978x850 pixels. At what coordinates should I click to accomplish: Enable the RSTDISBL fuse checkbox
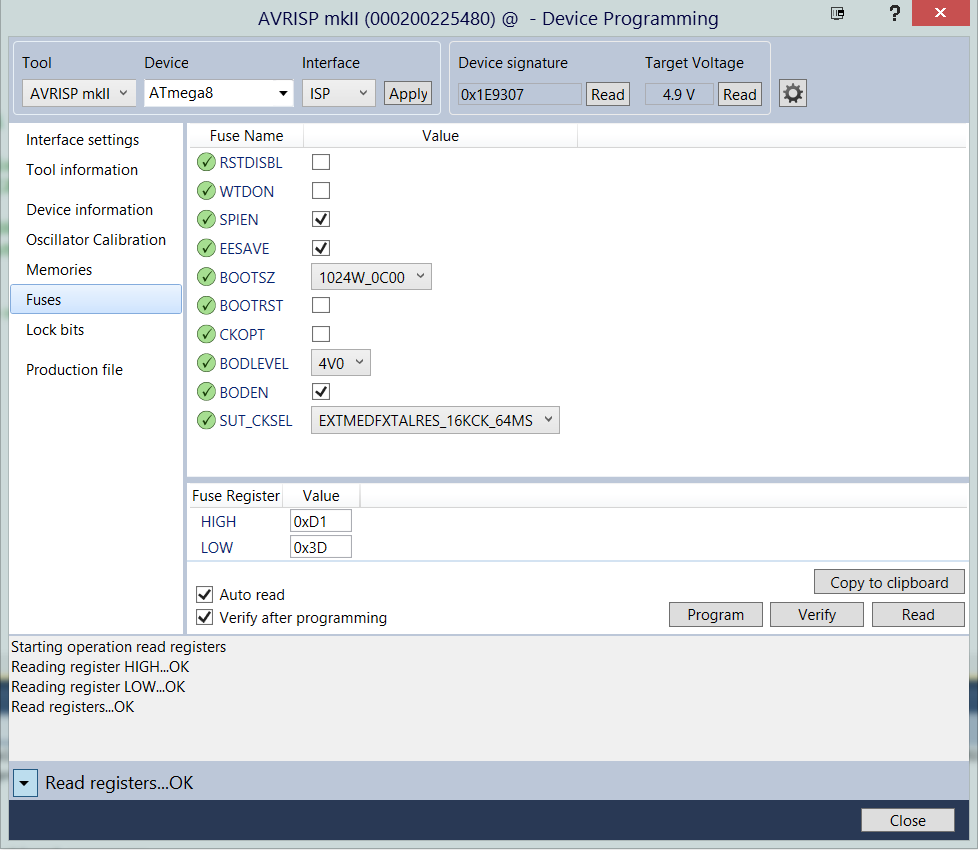pyautogui.click(x=321, y=162)
